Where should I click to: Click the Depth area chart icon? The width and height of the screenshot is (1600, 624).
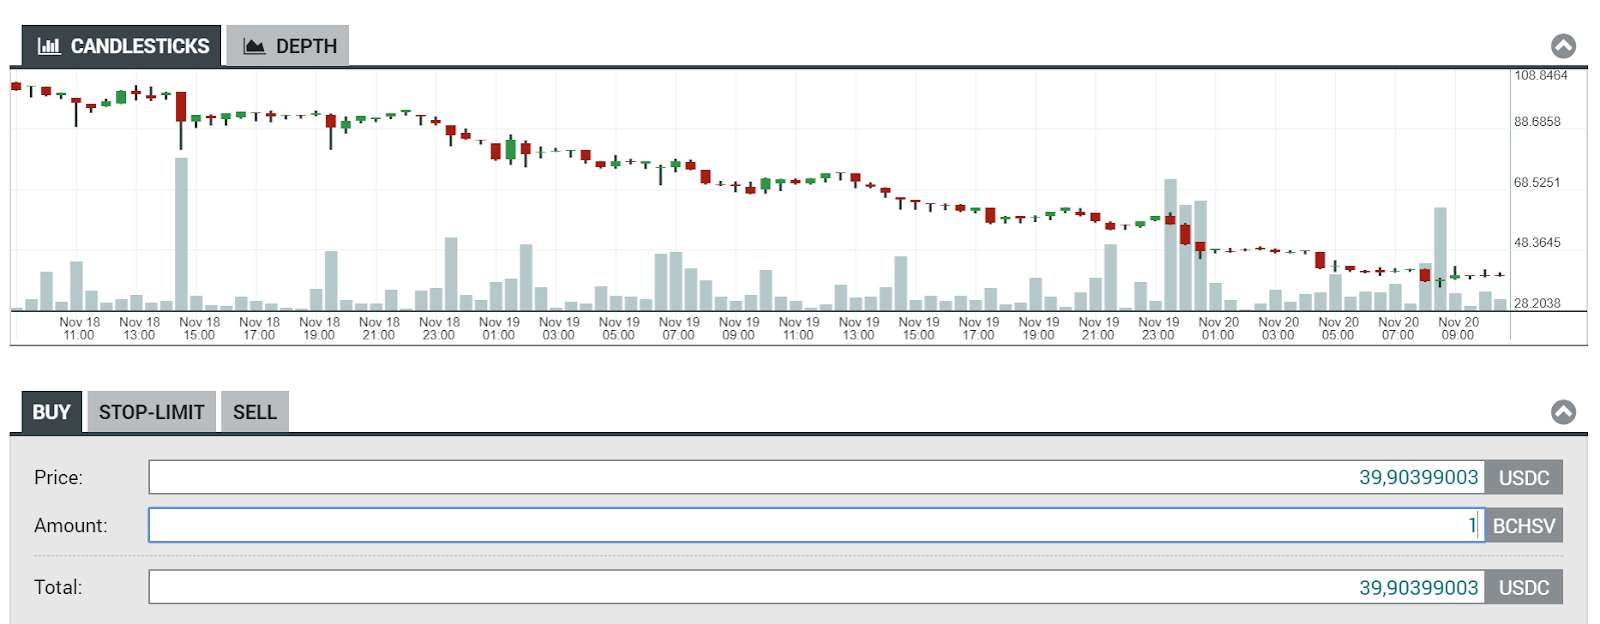pyautogui.click(x=254, y=46)
